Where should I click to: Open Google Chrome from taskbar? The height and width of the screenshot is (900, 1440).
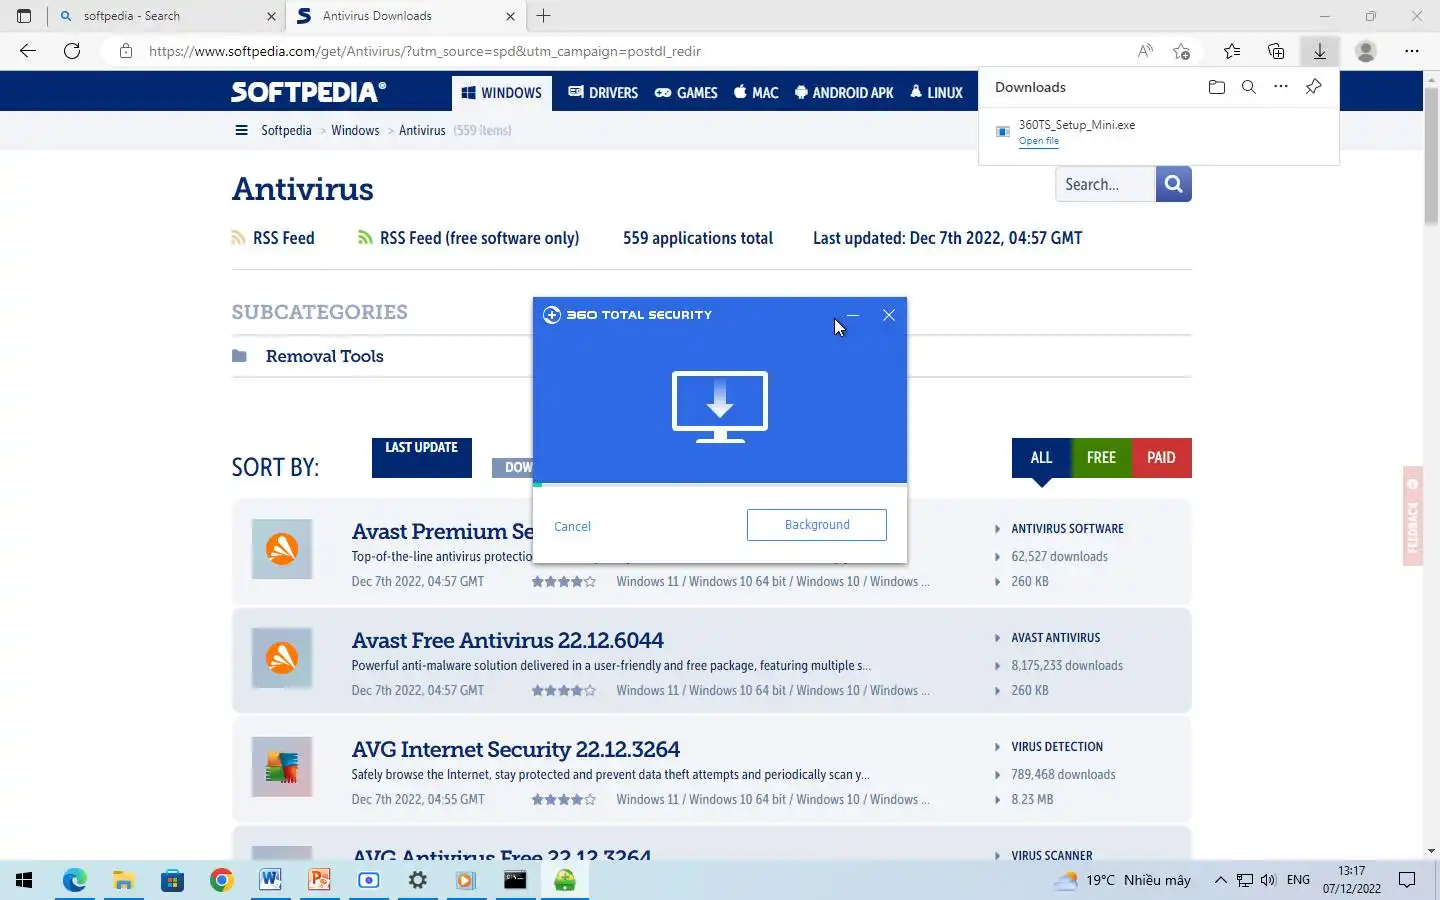click(221, 880)
